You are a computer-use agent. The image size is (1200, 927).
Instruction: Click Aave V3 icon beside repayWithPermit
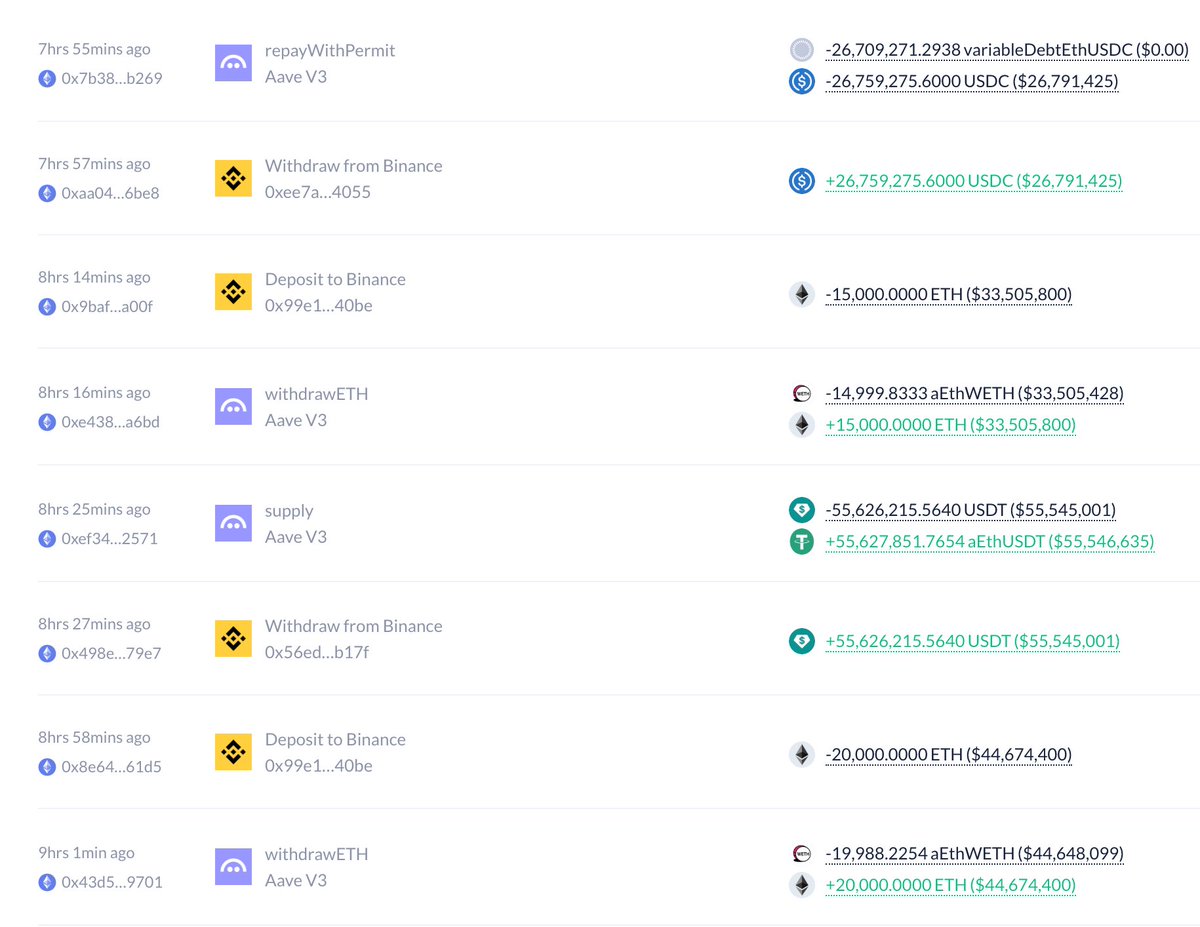point(233,63)
